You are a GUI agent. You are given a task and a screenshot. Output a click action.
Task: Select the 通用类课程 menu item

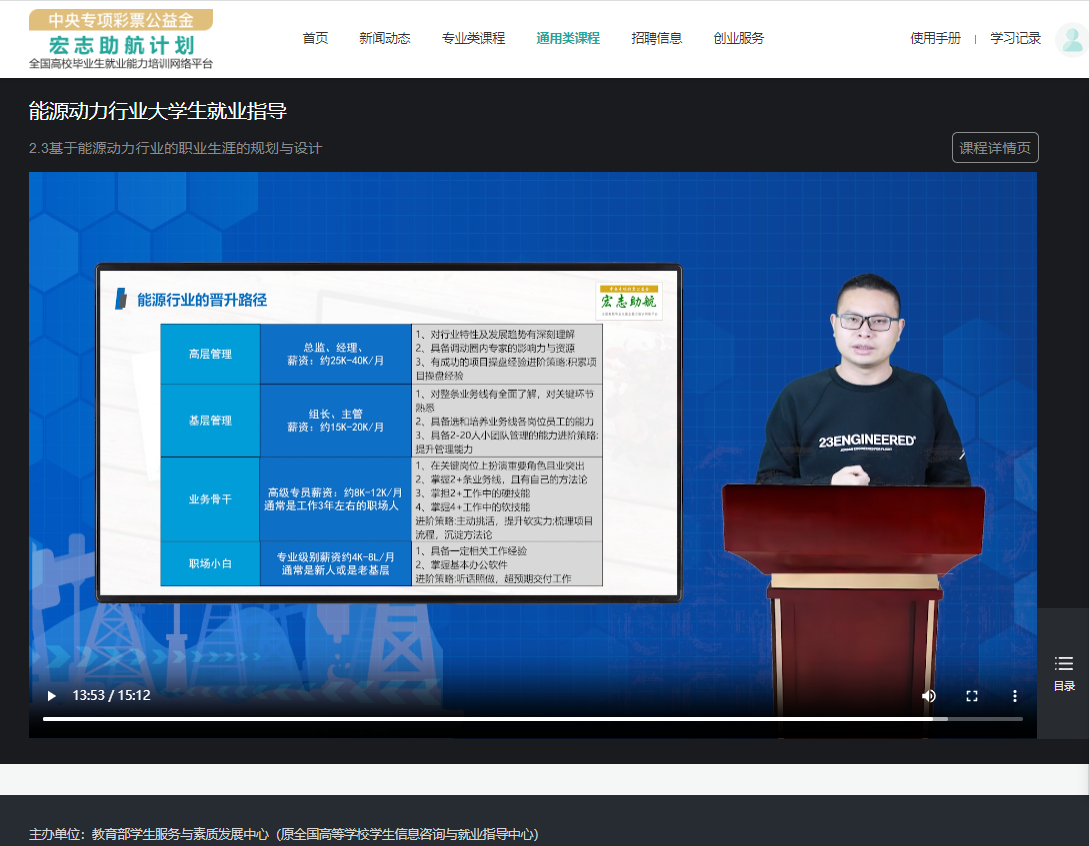tap(568, 39)
